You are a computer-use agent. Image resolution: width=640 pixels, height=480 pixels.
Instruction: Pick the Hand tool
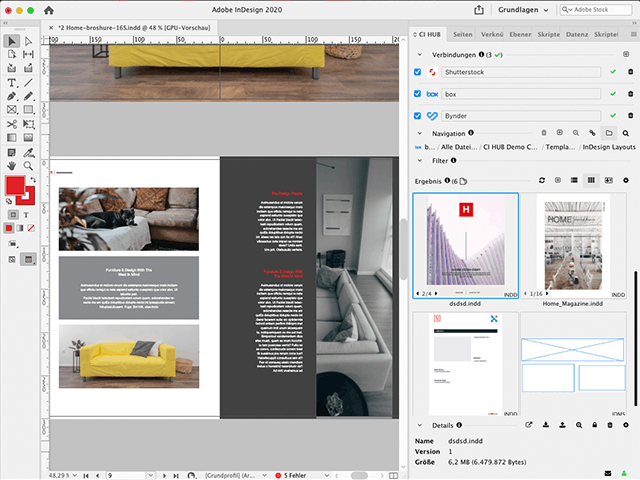(12, 165)
